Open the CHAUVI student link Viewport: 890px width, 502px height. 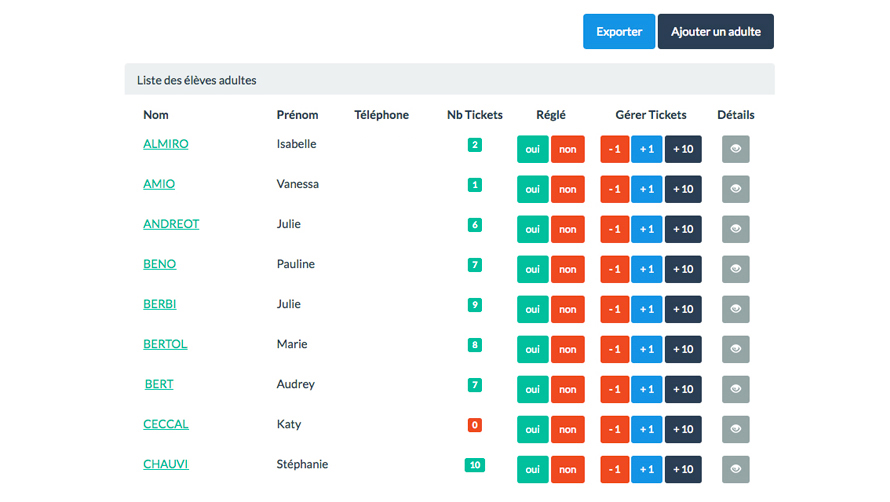(x=166, y=464)
